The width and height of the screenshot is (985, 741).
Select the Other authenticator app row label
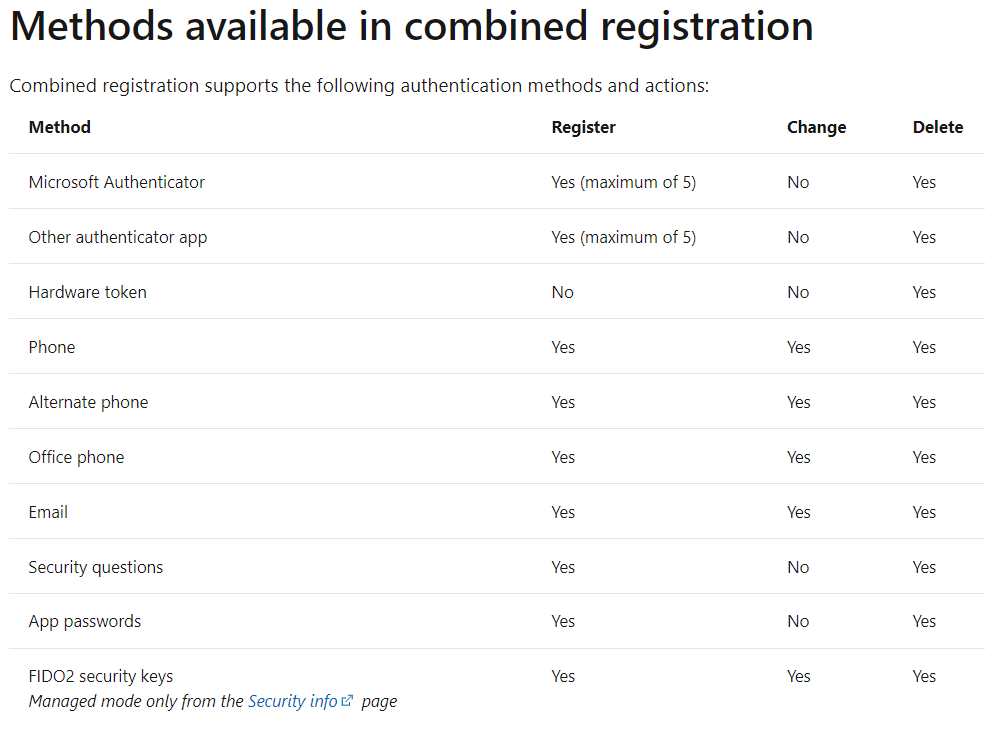click(117, 237)
